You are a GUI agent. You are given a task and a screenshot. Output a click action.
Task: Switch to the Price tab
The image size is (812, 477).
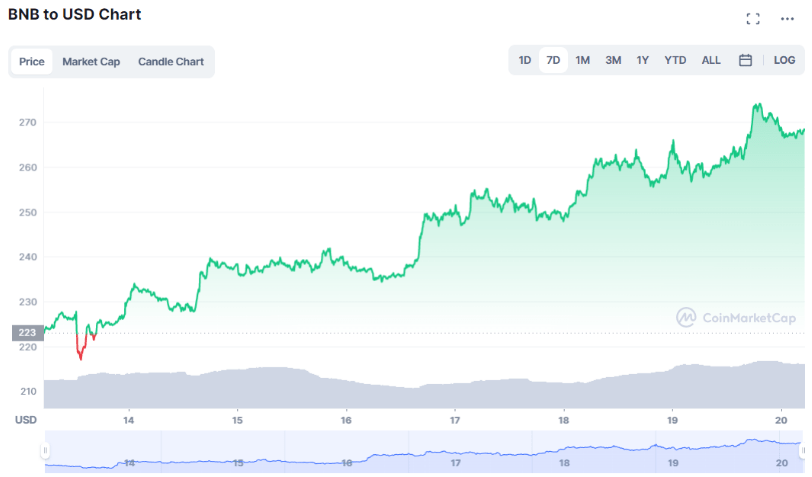[32, 62]
